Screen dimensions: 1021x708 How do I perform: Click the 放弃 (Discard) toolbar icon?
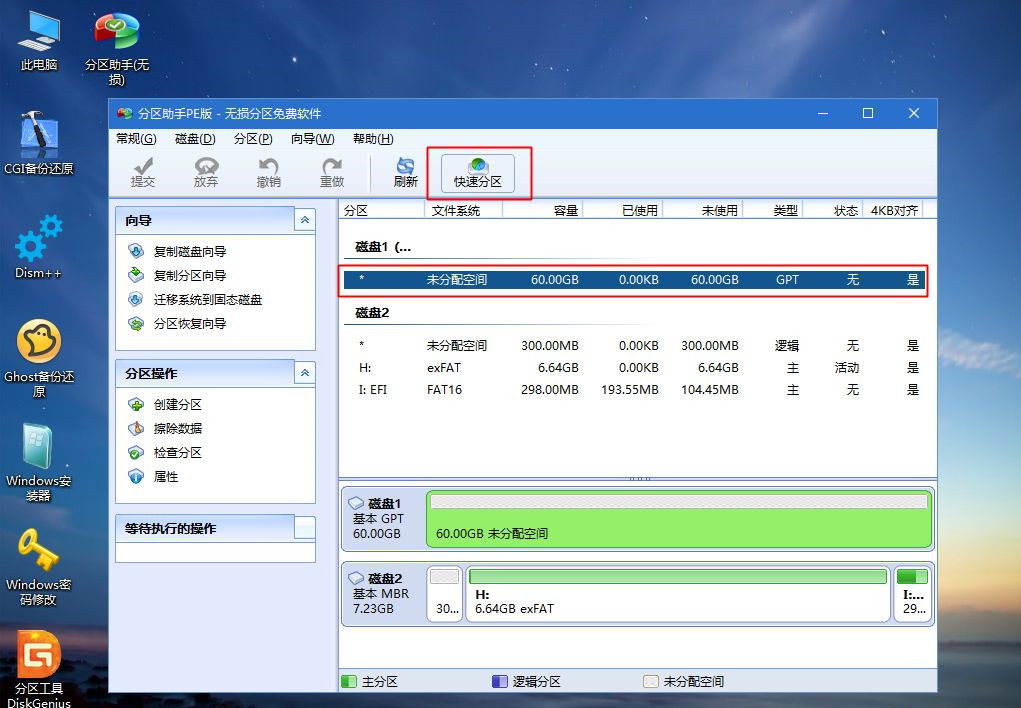[x=205, y=170]
